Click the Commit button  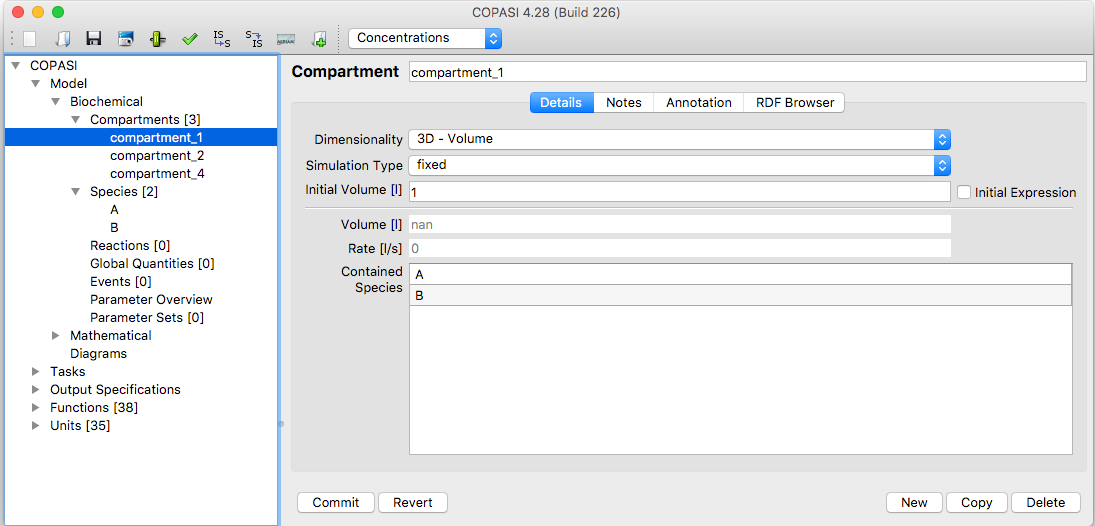336,502
